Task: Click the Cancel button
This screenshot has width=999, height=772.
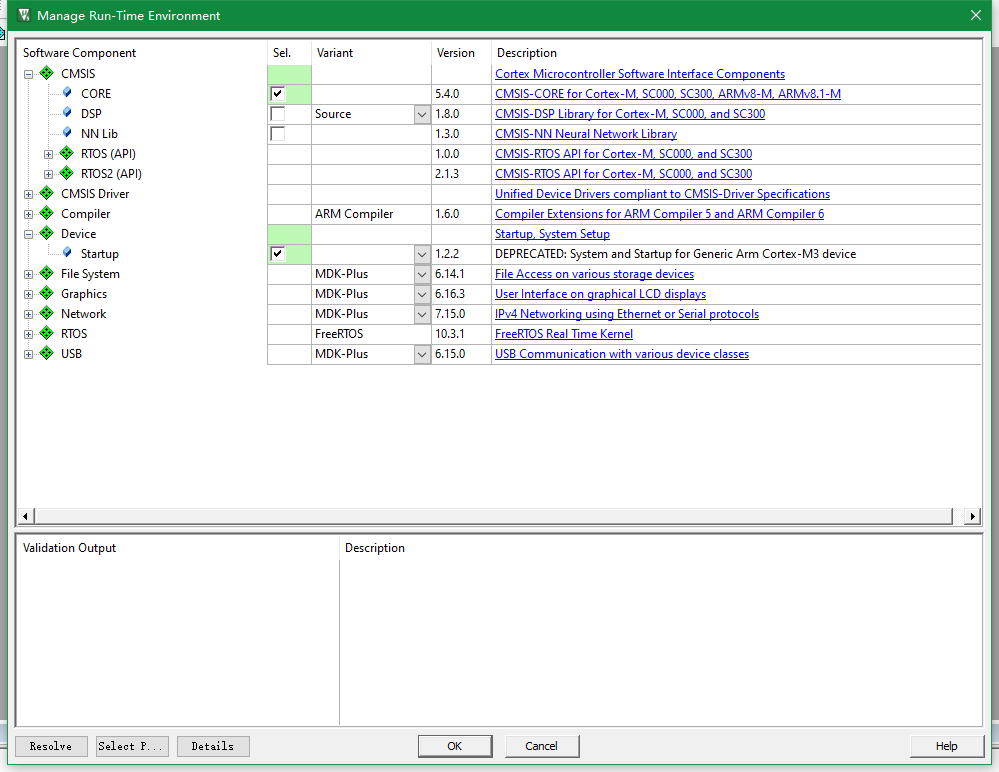Action: coord(542,746)
